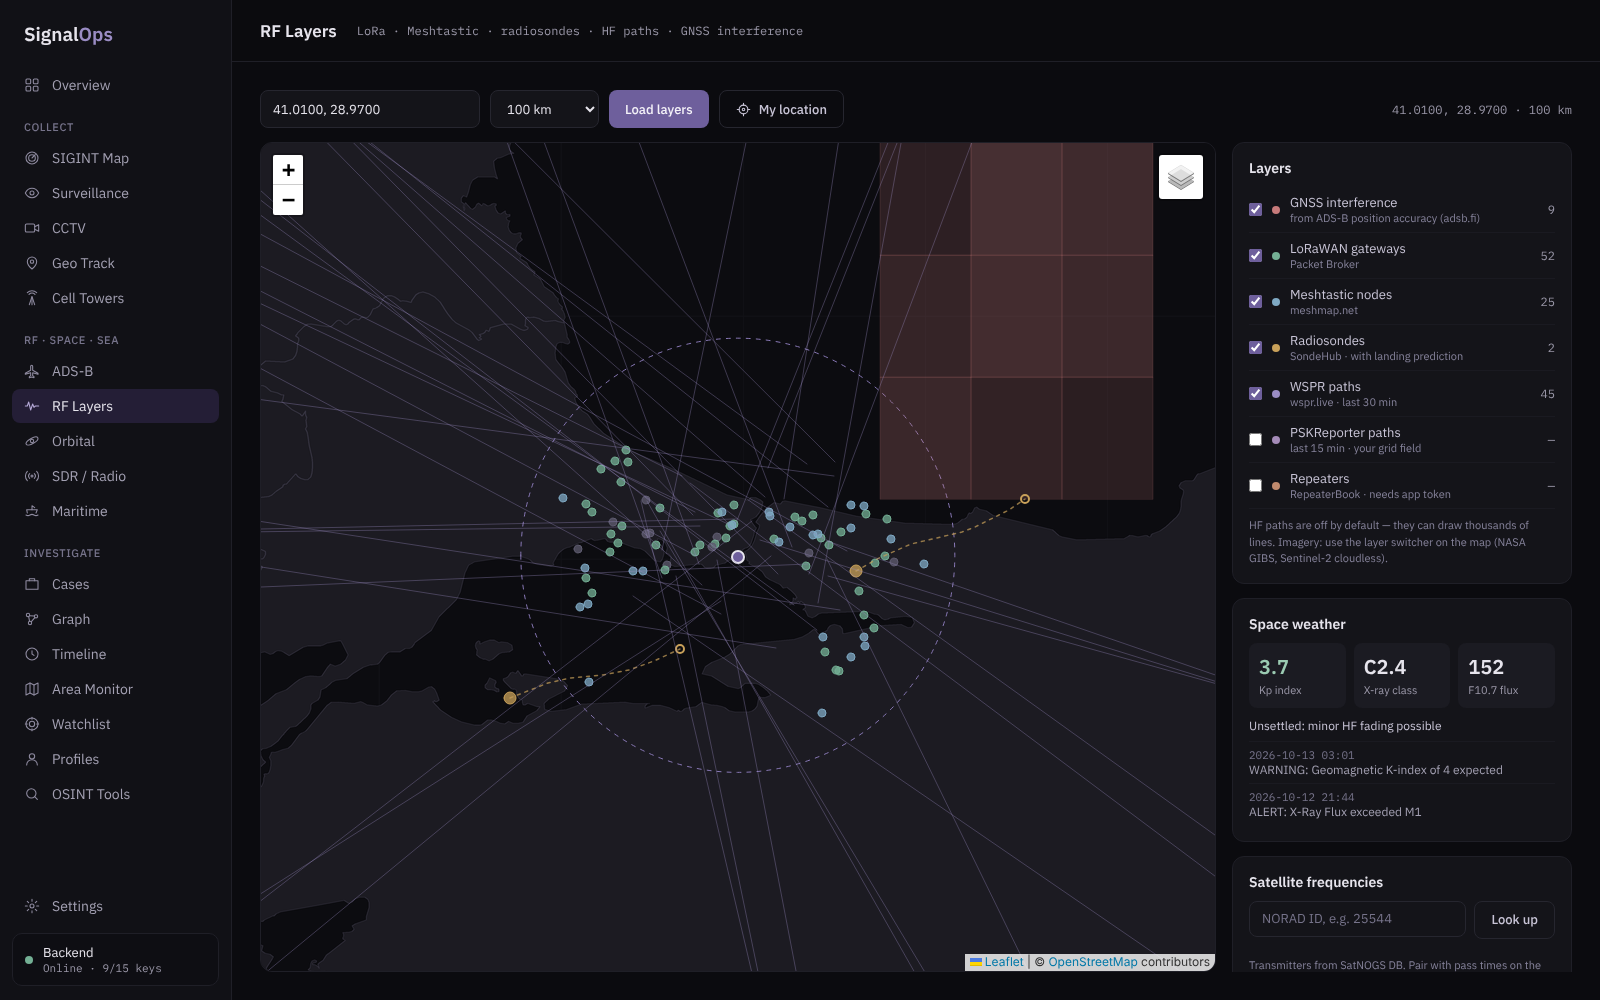Click the Orbital planet icon
This screenshot has width=1600, height=1000.
click(32, 441)
